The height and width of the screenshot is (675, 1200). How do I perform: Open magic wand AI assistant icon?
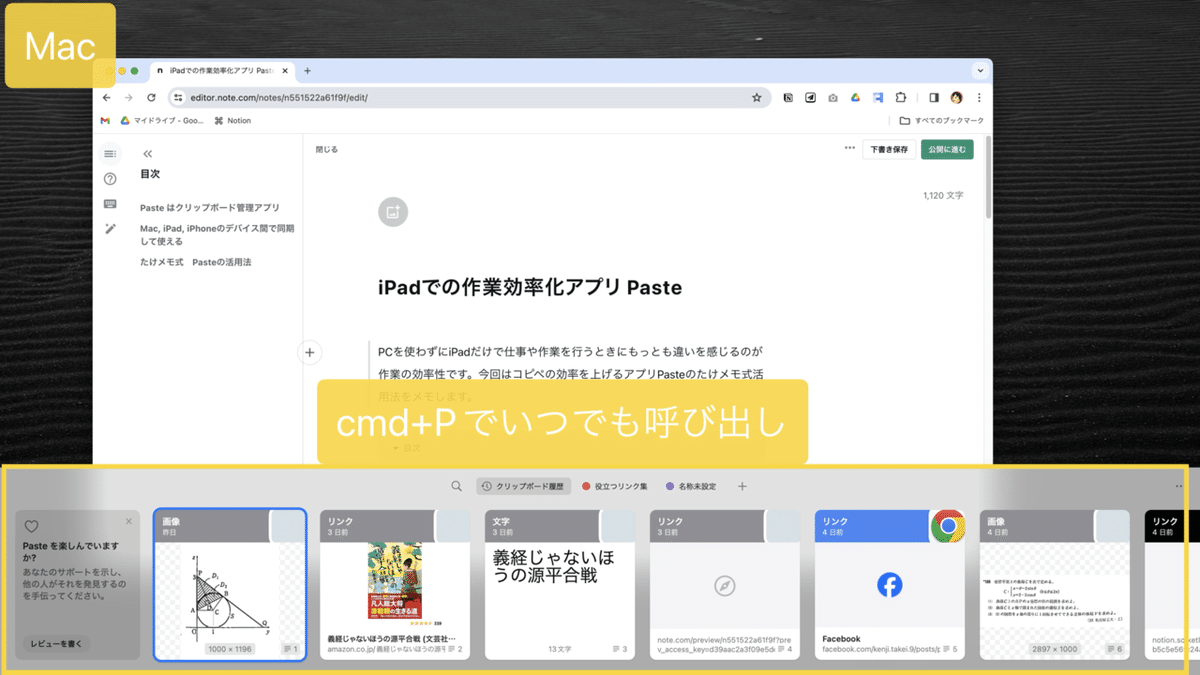tap(110, 229)
